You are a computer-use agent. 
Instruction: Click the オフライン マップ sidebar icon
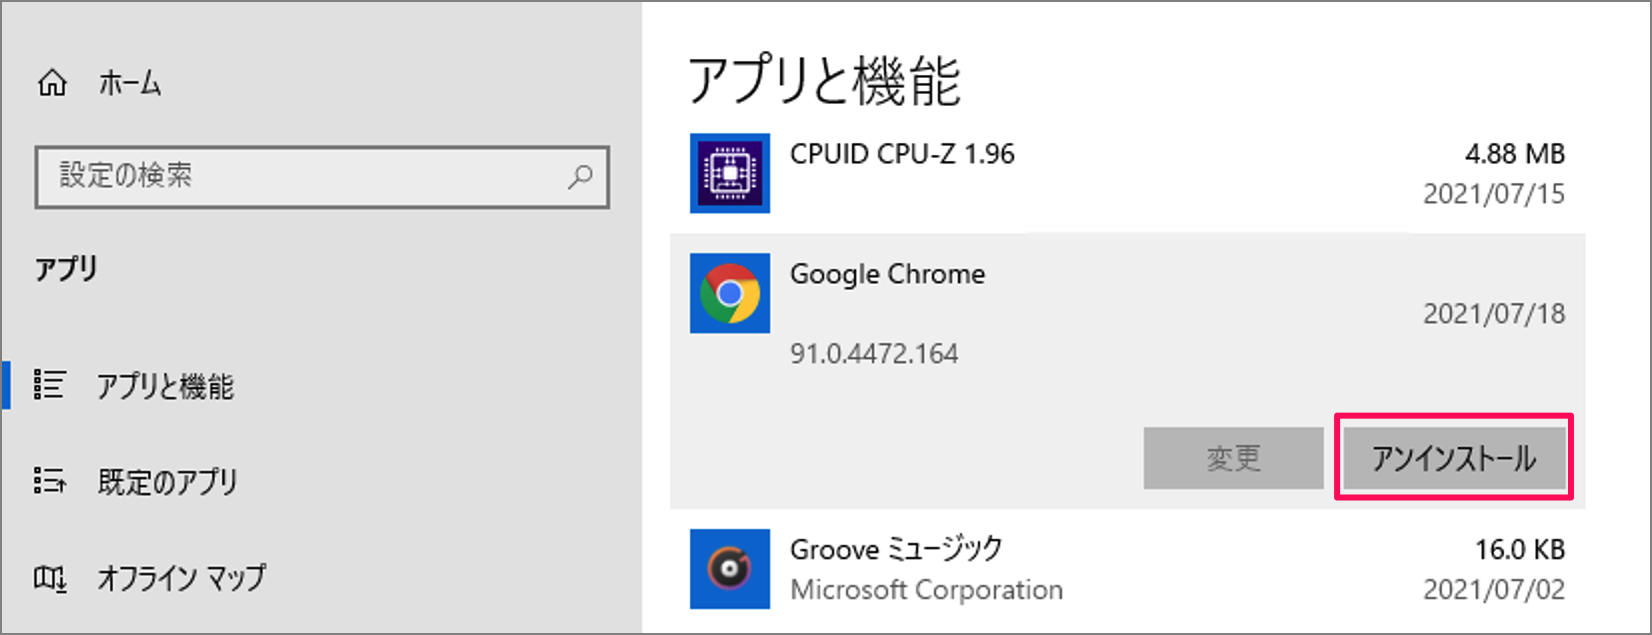click(x=50, y=578)
